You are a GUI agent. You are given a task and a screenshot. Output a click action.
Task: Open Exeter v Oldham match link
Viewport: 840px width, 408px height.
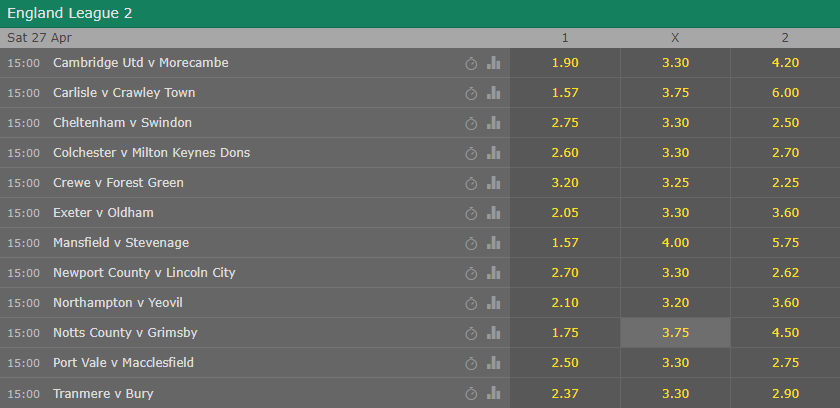[x=103, y=213]
